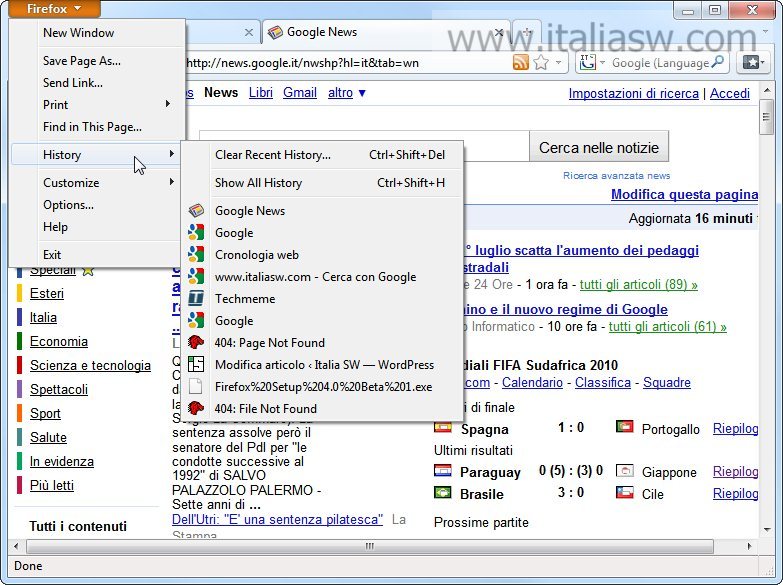Expand the altro dropdown
The height and width of the screenshot is (585, 783).
click(347, 92)
